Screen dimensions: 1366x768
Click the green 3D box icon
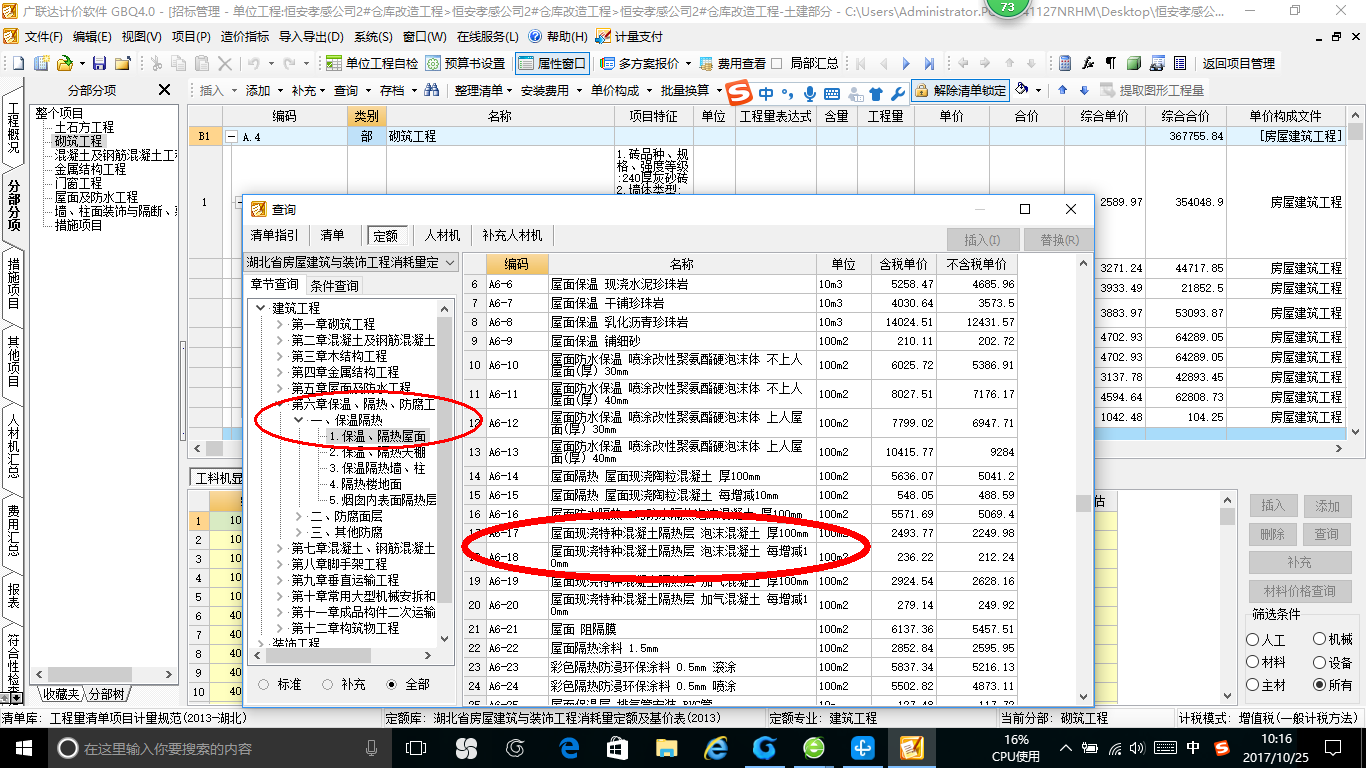[1133, 63]
